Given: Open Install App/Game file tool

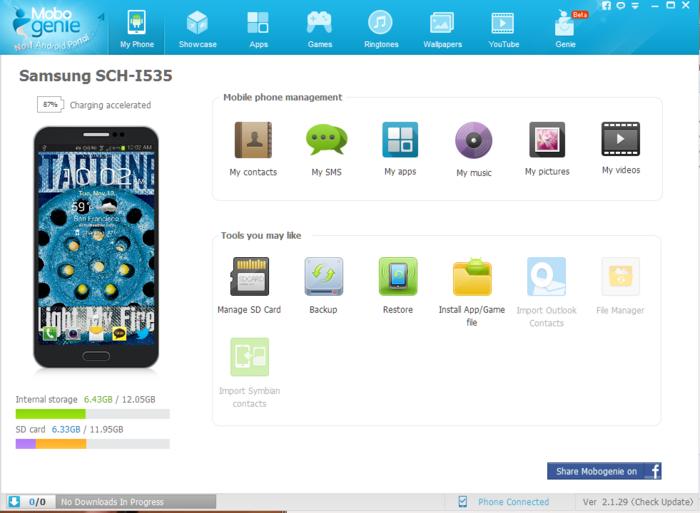Looking at the screenshot, I should tap(472, 277).
